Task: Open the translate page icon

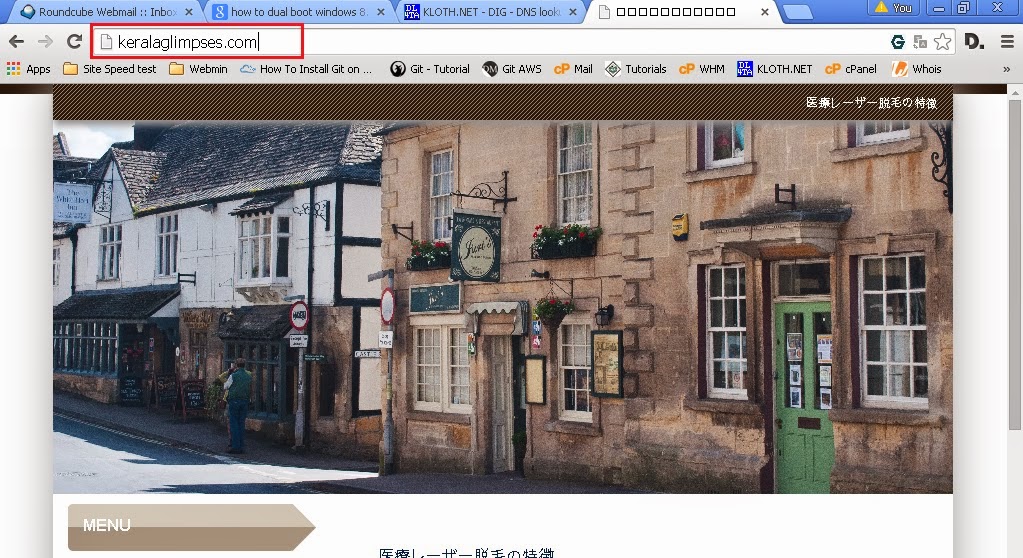Action: 920,42
